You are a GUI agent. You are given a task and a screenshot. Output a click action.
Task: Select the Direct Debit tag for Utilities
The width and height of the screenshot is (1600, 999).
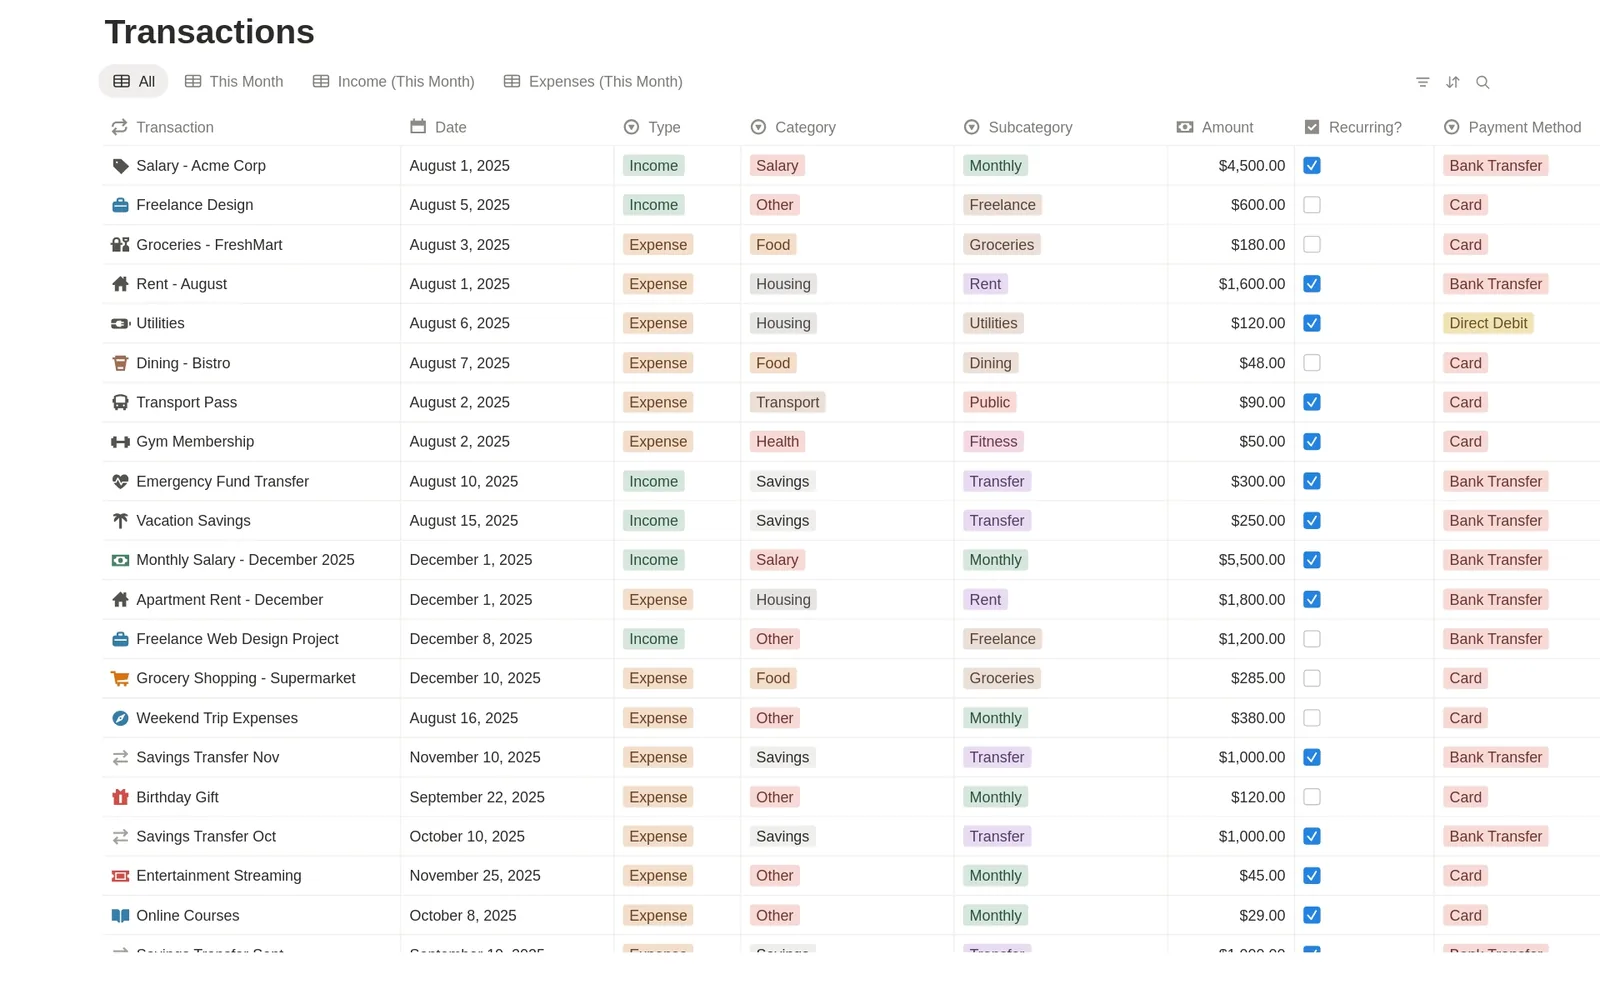click(x=1488, y=323)
